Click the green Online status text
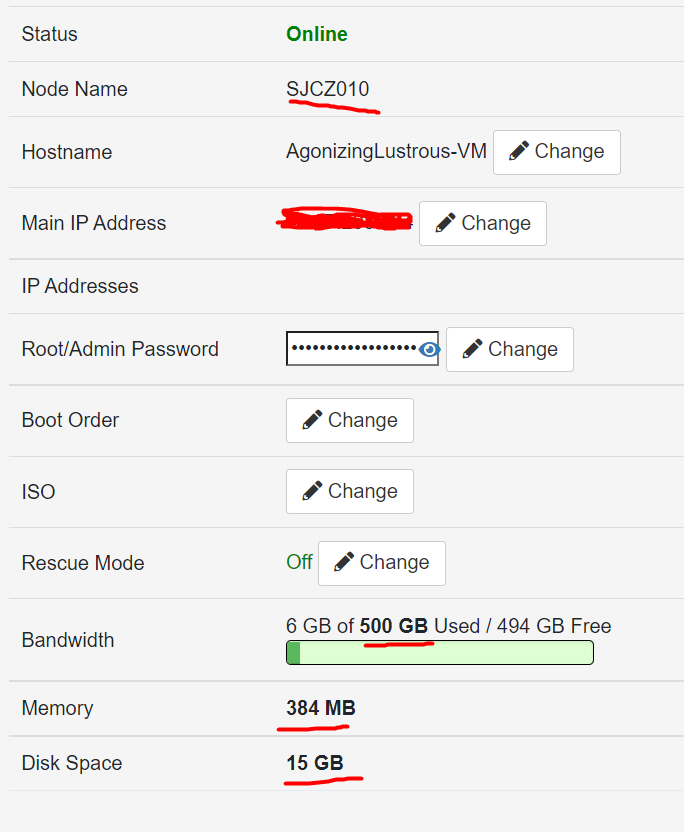Image resolution: width=684 pixels, height=832 pixels. click(x=317, y=34)
